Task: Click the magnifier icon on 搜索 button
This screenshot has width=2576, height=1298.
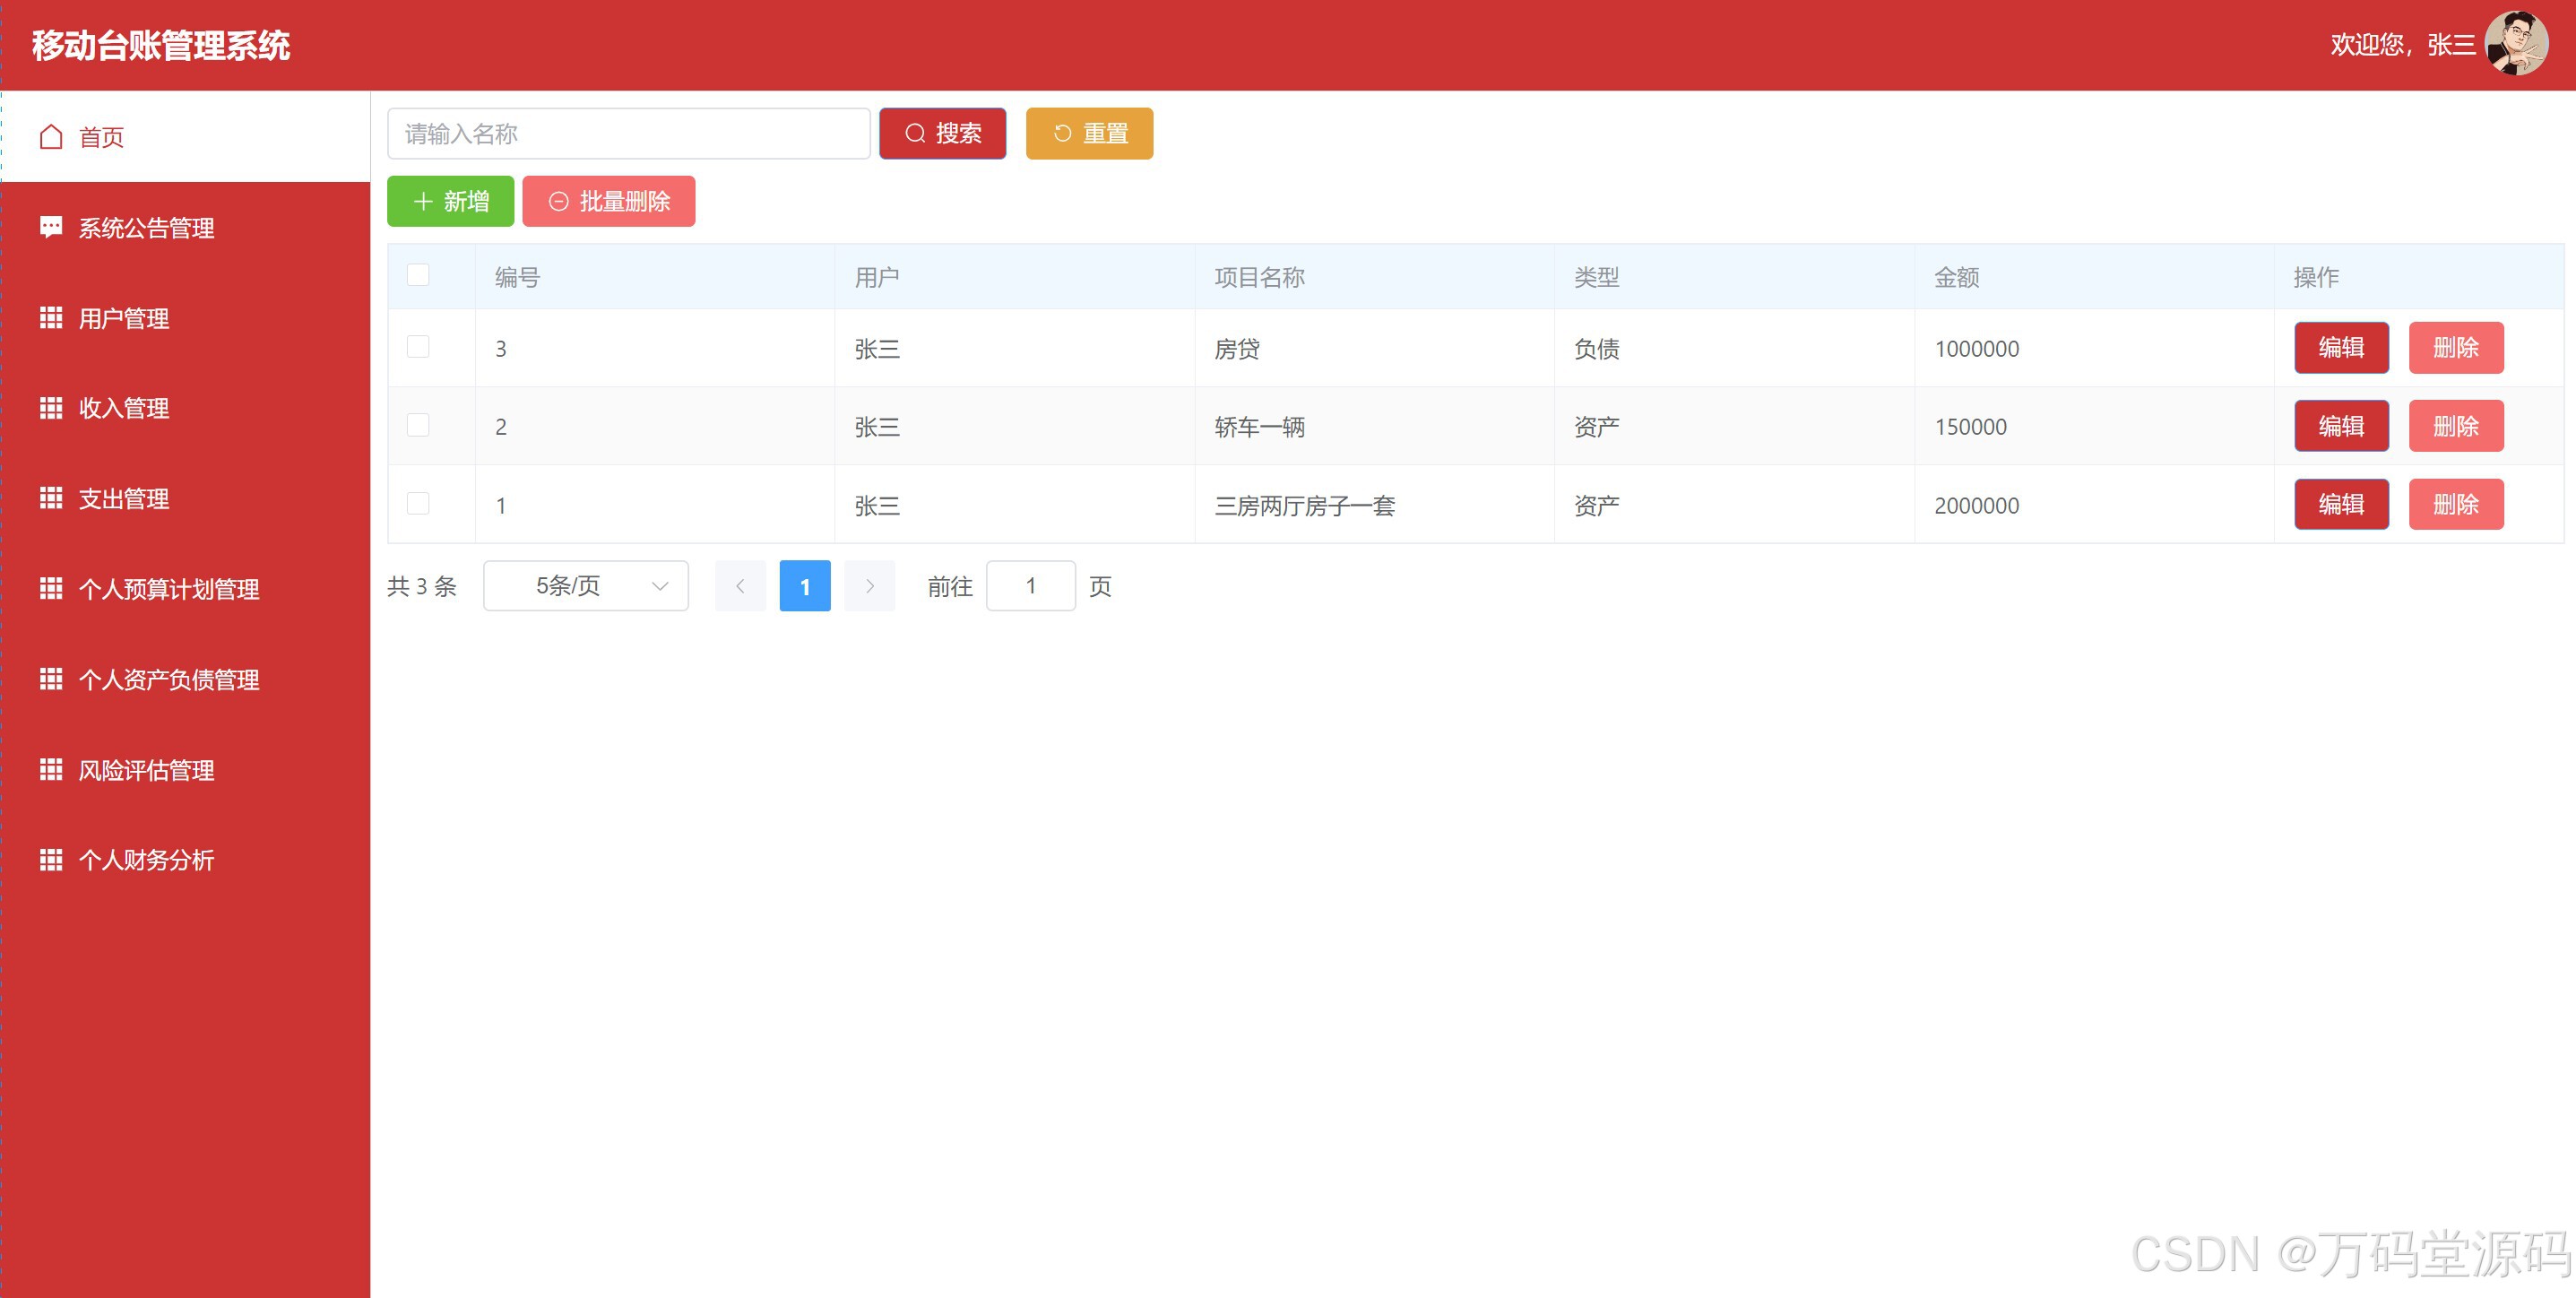Action: pos(915,133)
